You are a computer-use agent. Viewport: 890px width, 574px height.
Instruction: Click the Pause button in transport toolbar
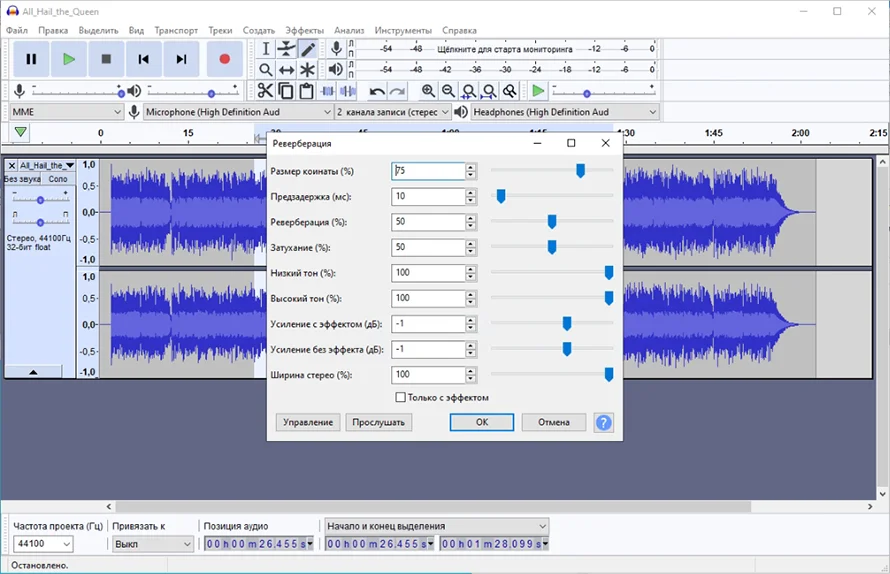(x=31, y=59)
